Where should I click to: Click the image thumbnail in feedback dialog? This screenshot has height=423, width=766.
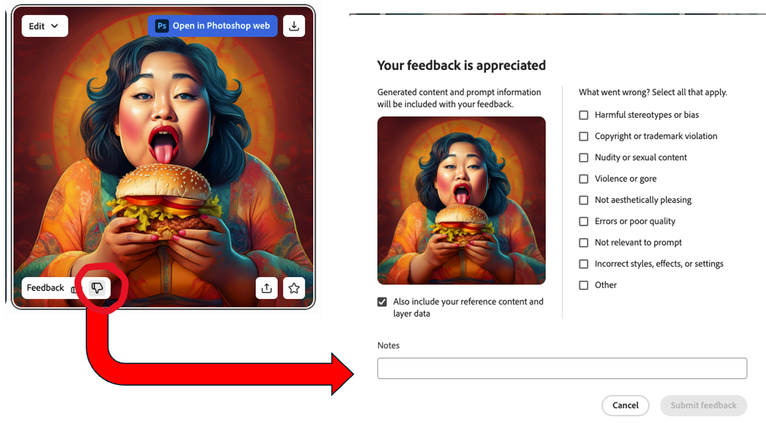[461, 200]
